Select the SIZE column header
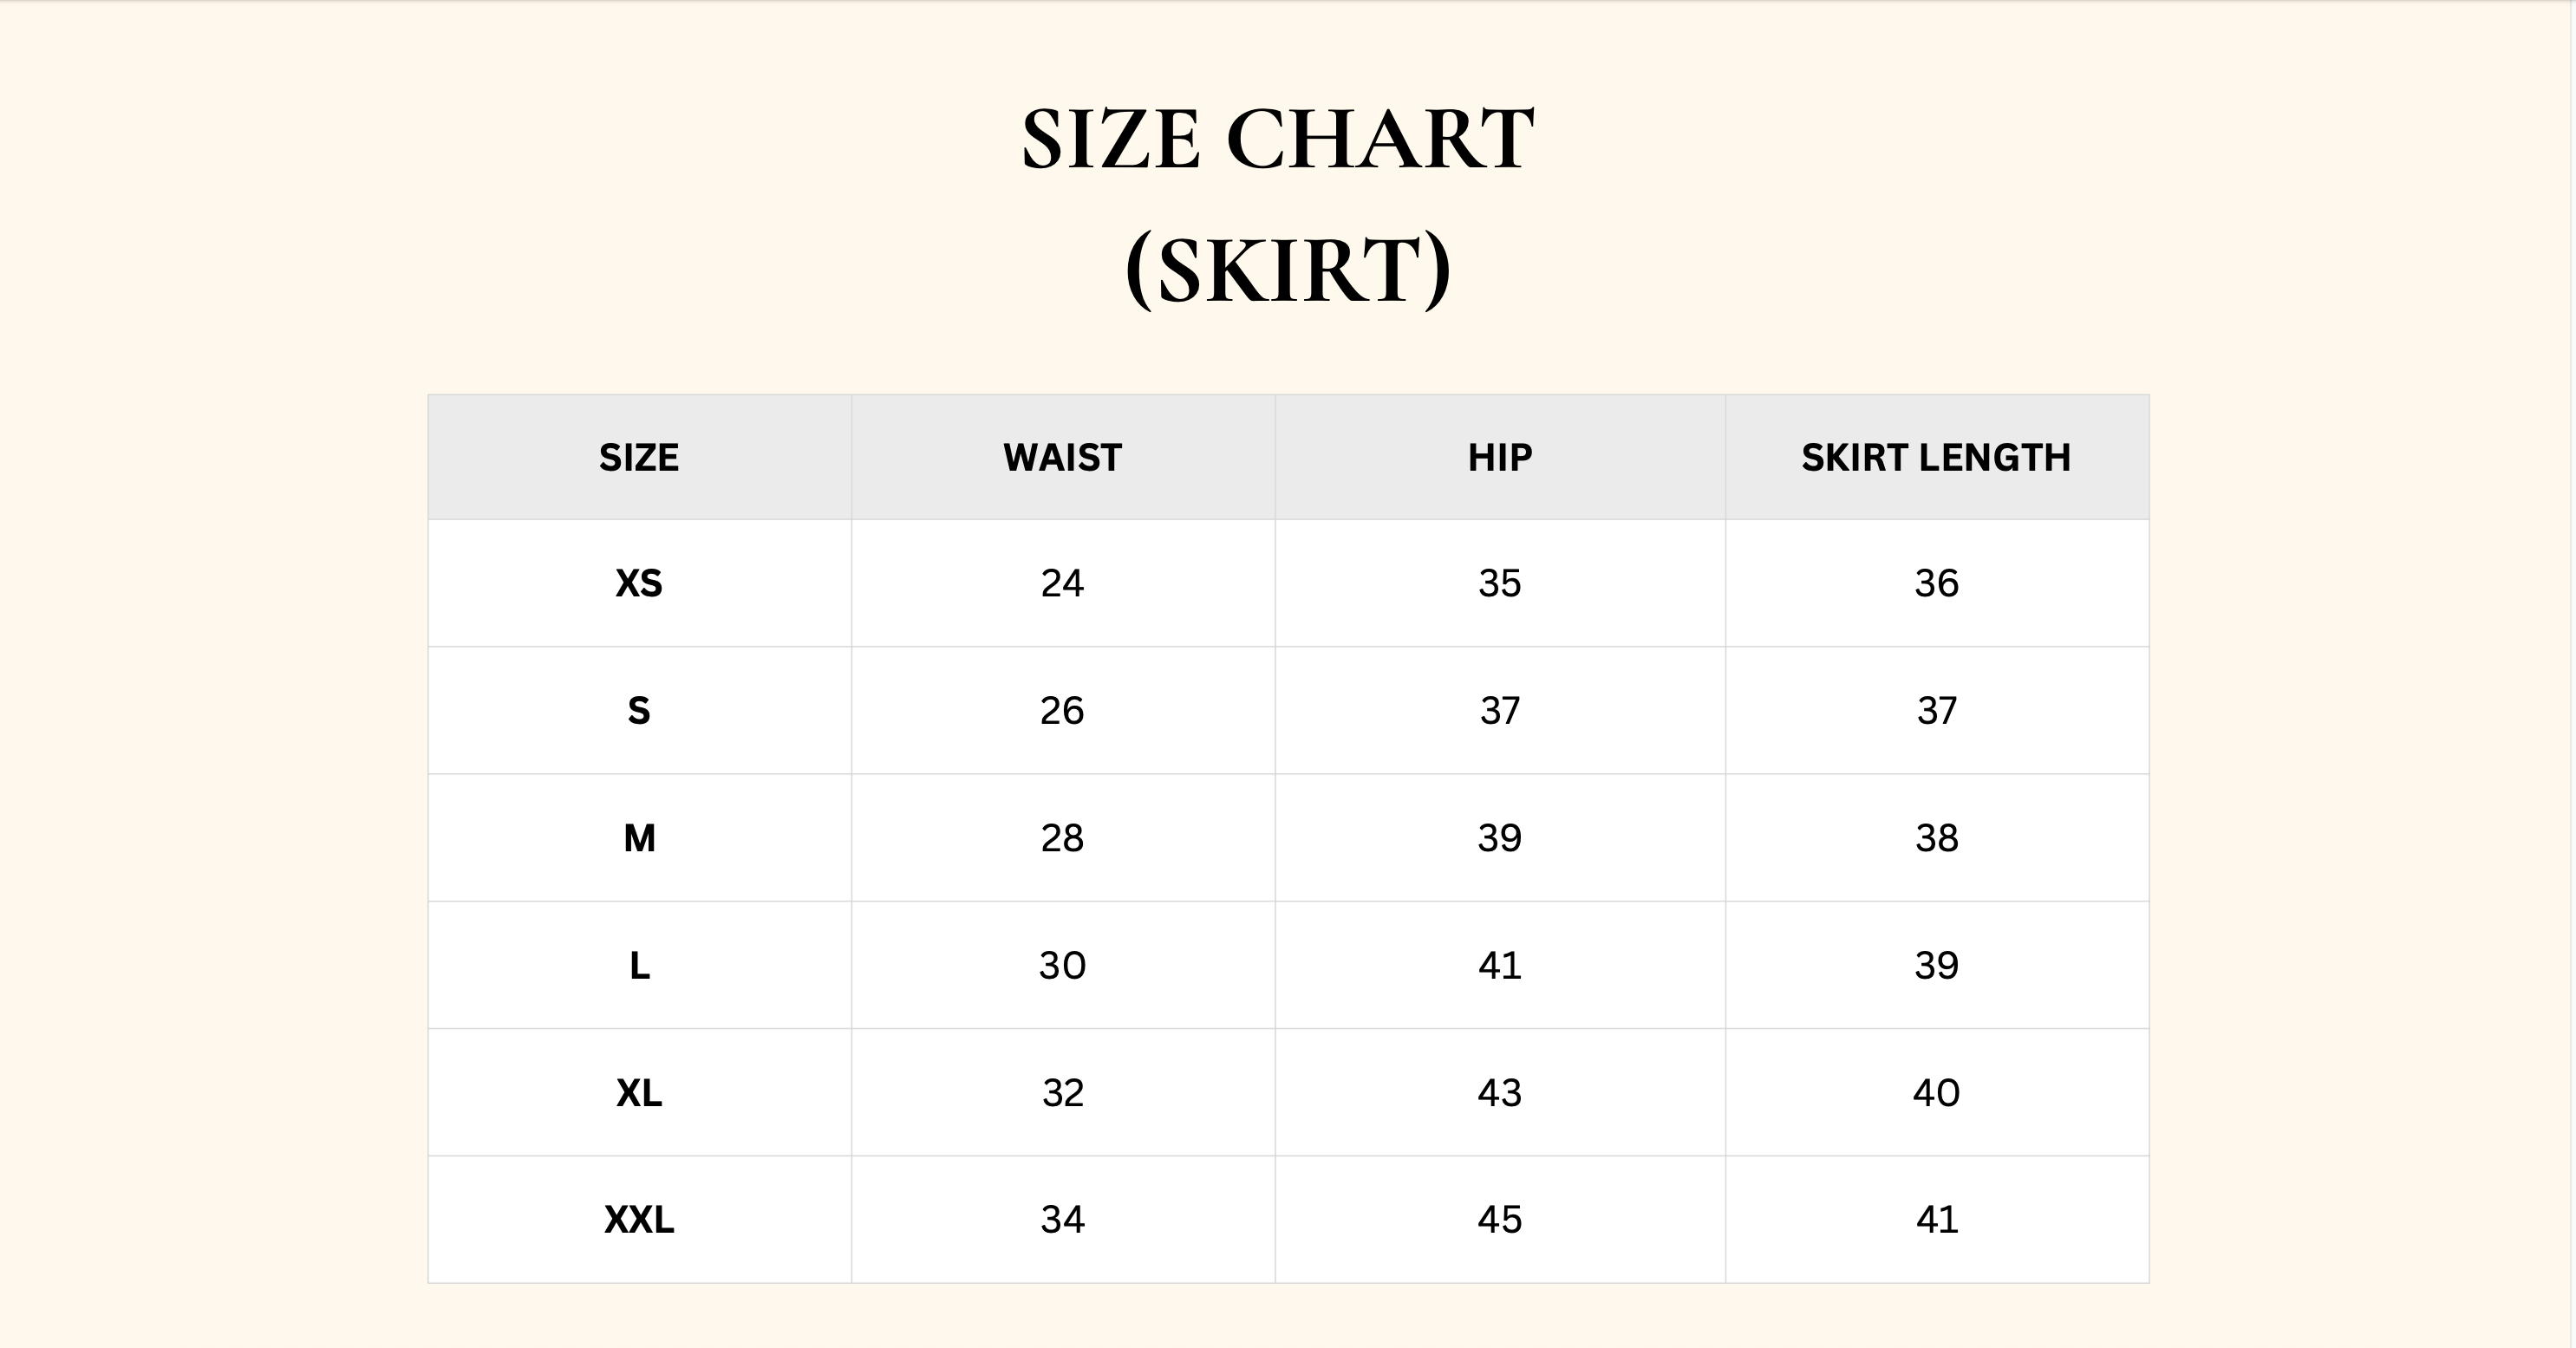The width and height of the screenshot is (2576, 1348). 639,458
